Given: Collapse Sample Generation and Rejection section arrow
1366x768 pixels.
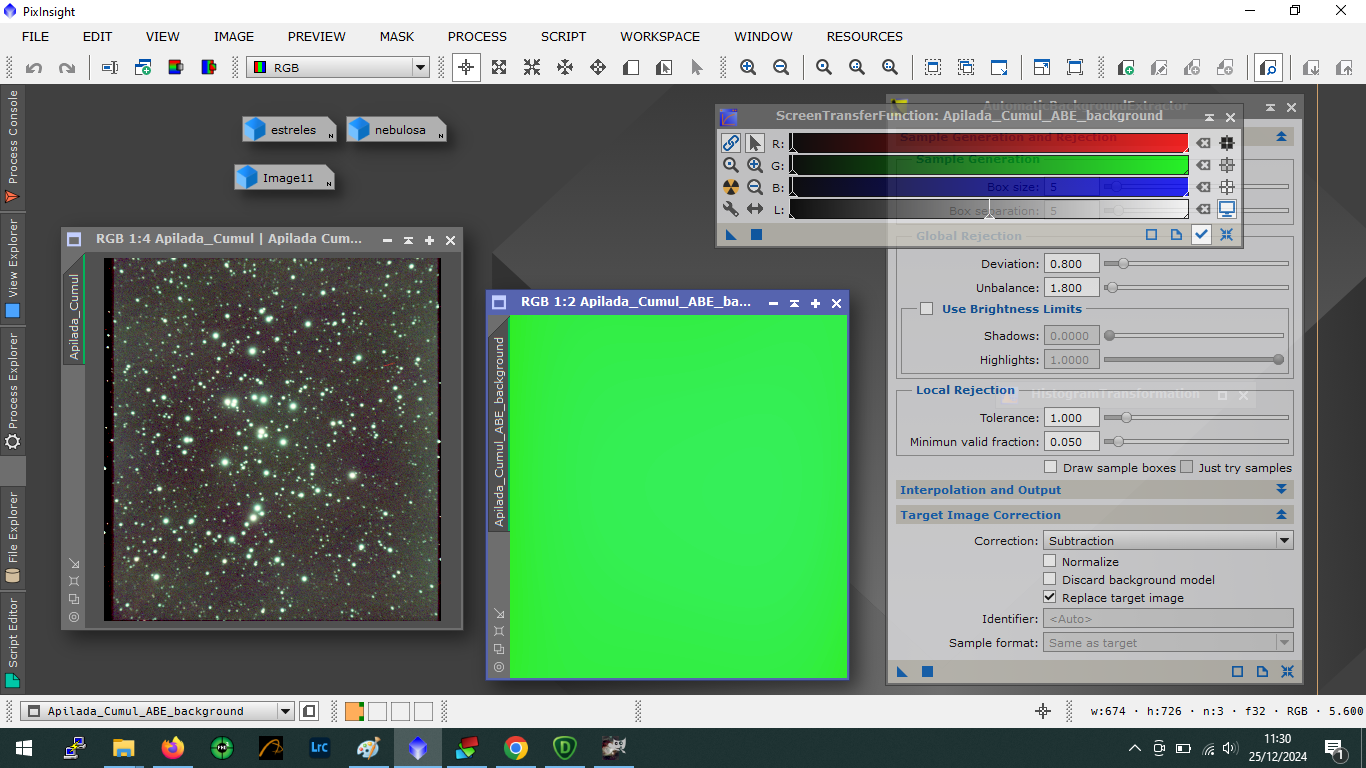Looking at the screenshot, I should tap(1281, 137).
